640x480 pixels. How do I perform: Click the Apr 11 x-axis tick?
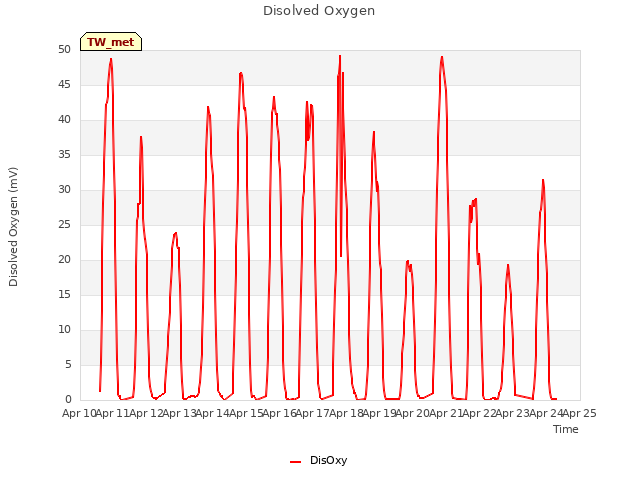(x=113, y=413)
